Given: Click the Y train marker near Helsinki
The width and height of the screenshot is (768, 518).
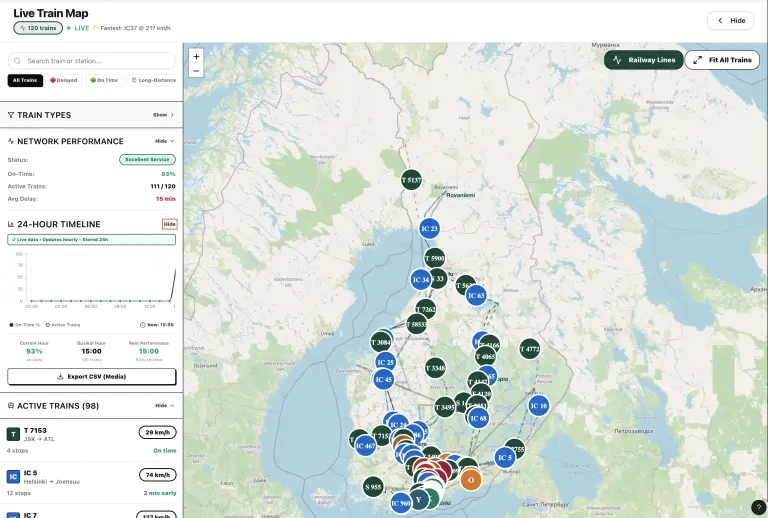Looking at the screenshot, I should (418, 500).
